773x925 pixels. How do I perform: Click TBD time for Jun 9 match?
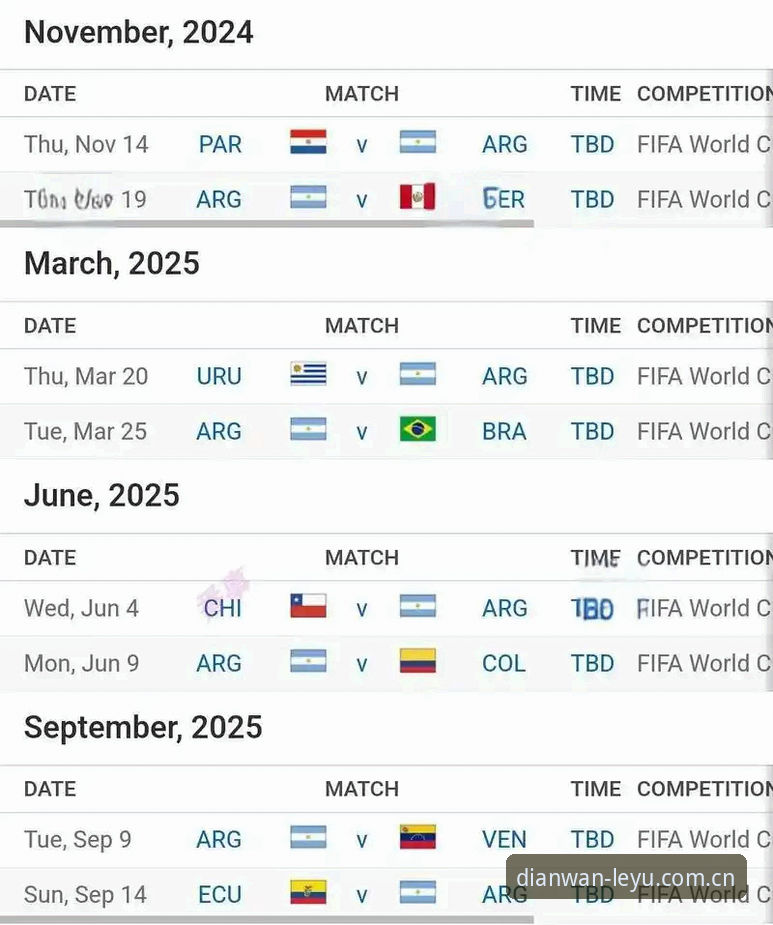(x=592, y=664)
